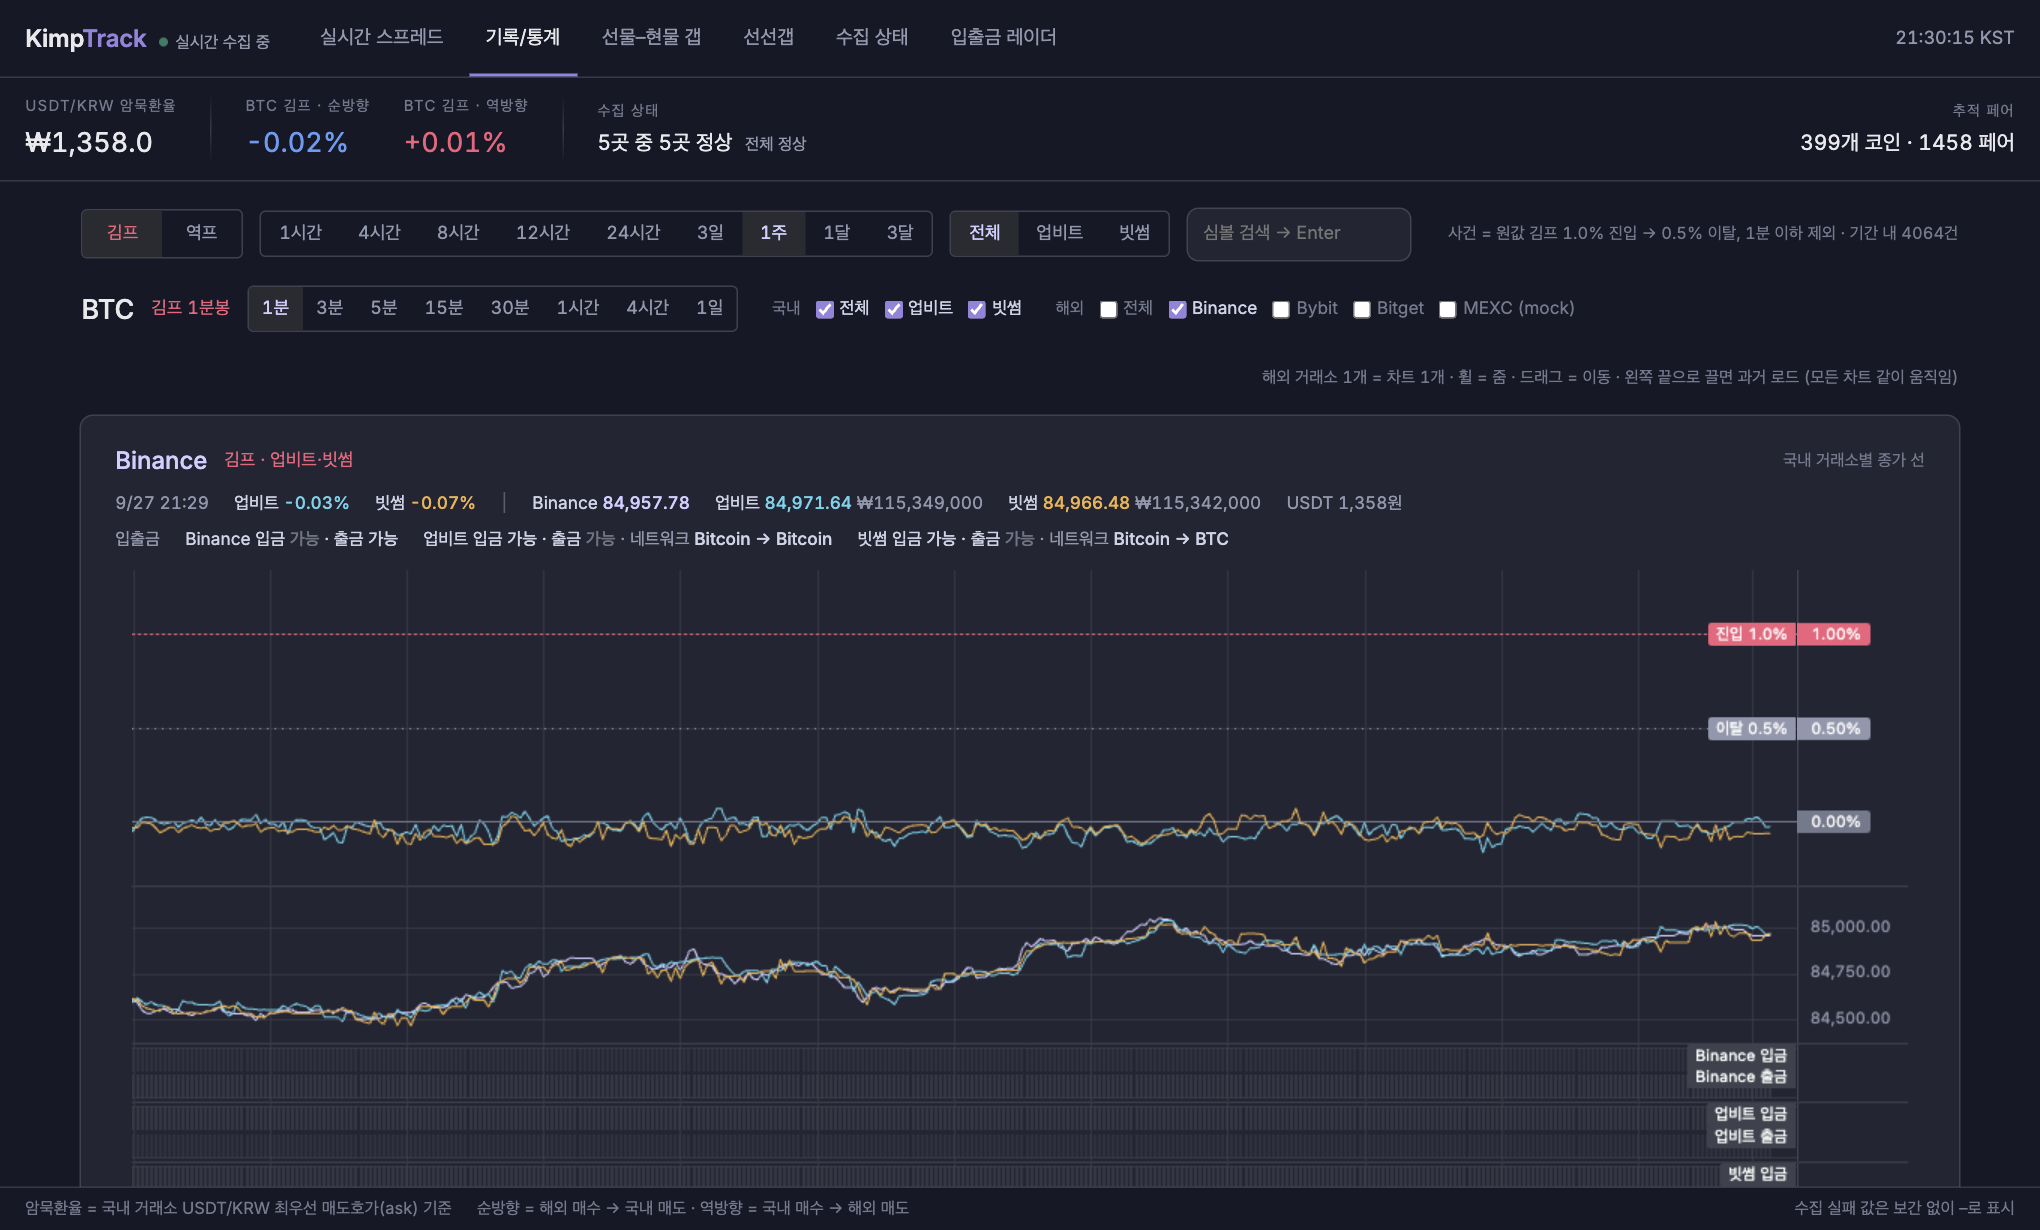Screen dimensions: 2040x1230
Task: Set period to 1달
Action: pyautogui.click(x=837, y=233)
